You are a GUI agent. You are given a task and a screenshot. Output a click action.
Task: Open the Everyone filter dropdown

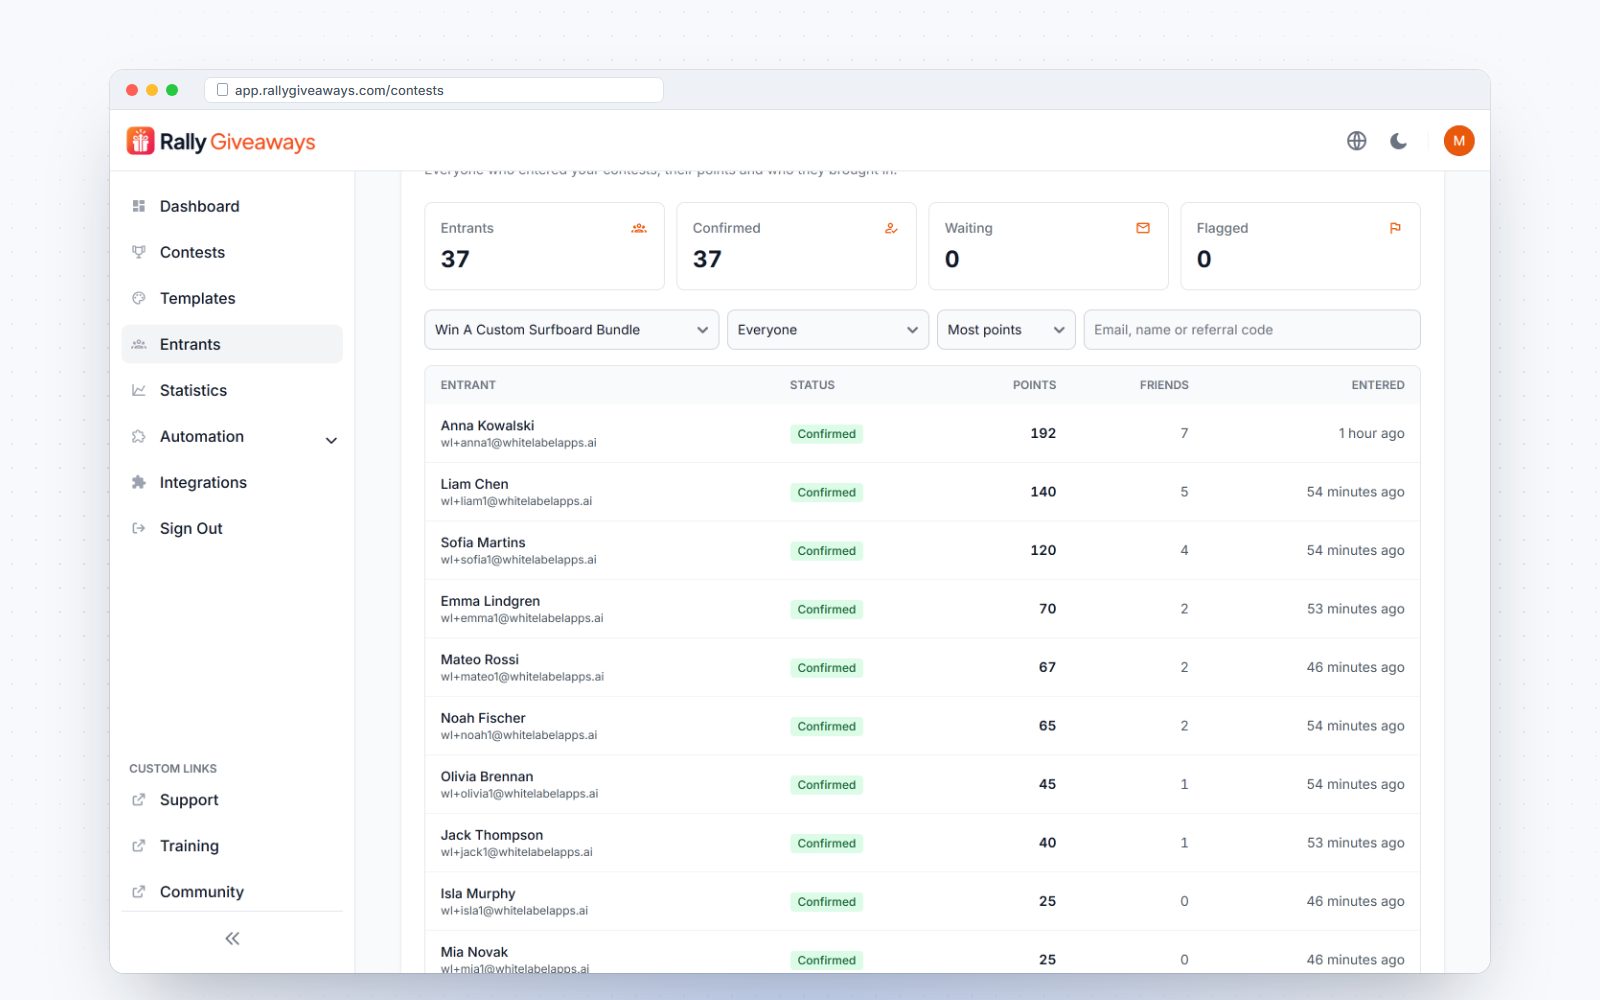[828, 330]
